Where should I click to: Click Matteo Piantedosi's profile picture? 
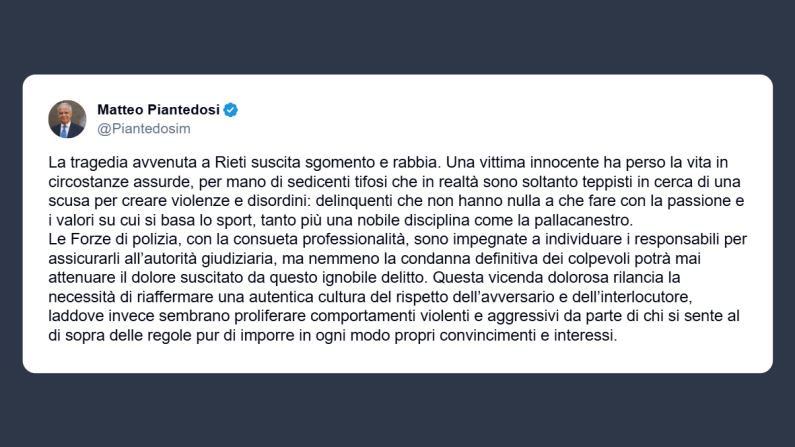67,119
